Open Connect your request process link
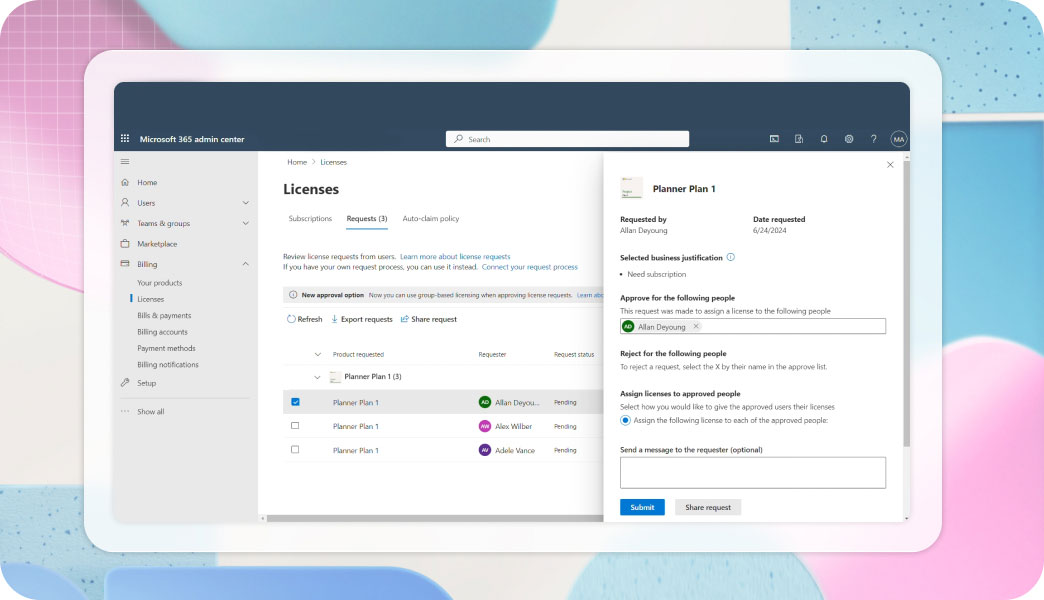The height and width of the screenshot is (600, 1044). (529, 267)
